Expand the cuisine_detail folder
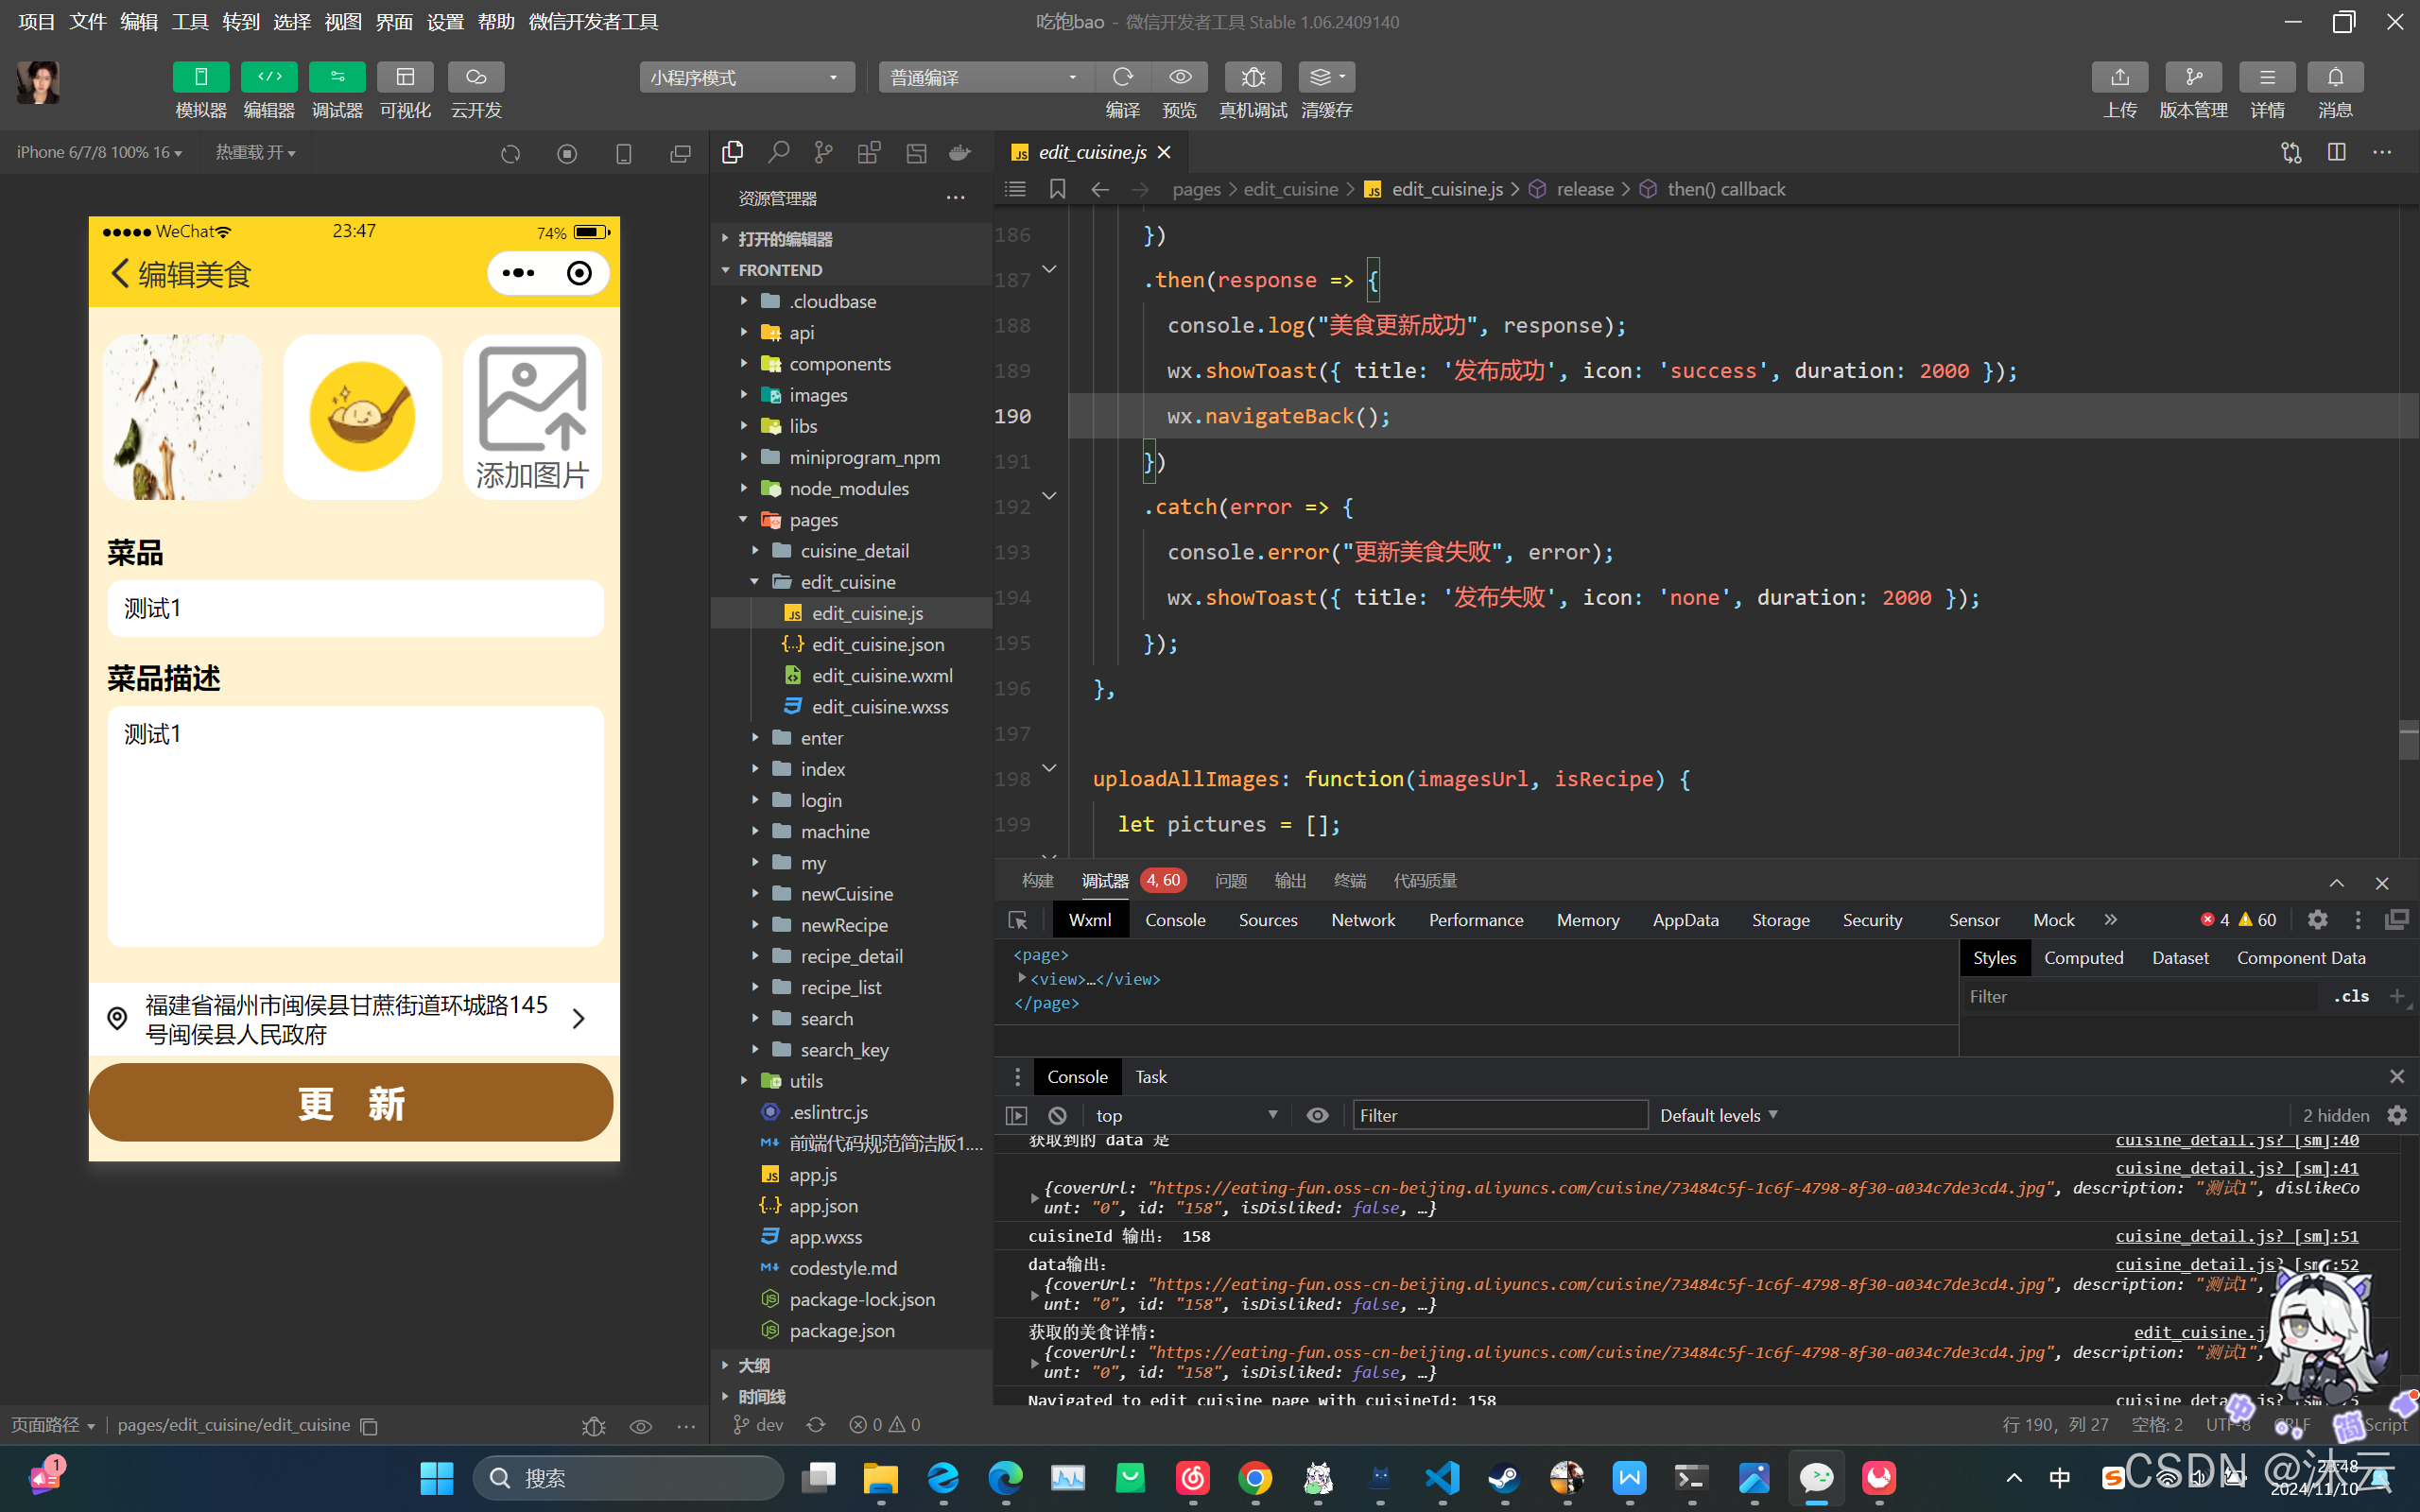2420x1512 pixels. coord(854,551)
